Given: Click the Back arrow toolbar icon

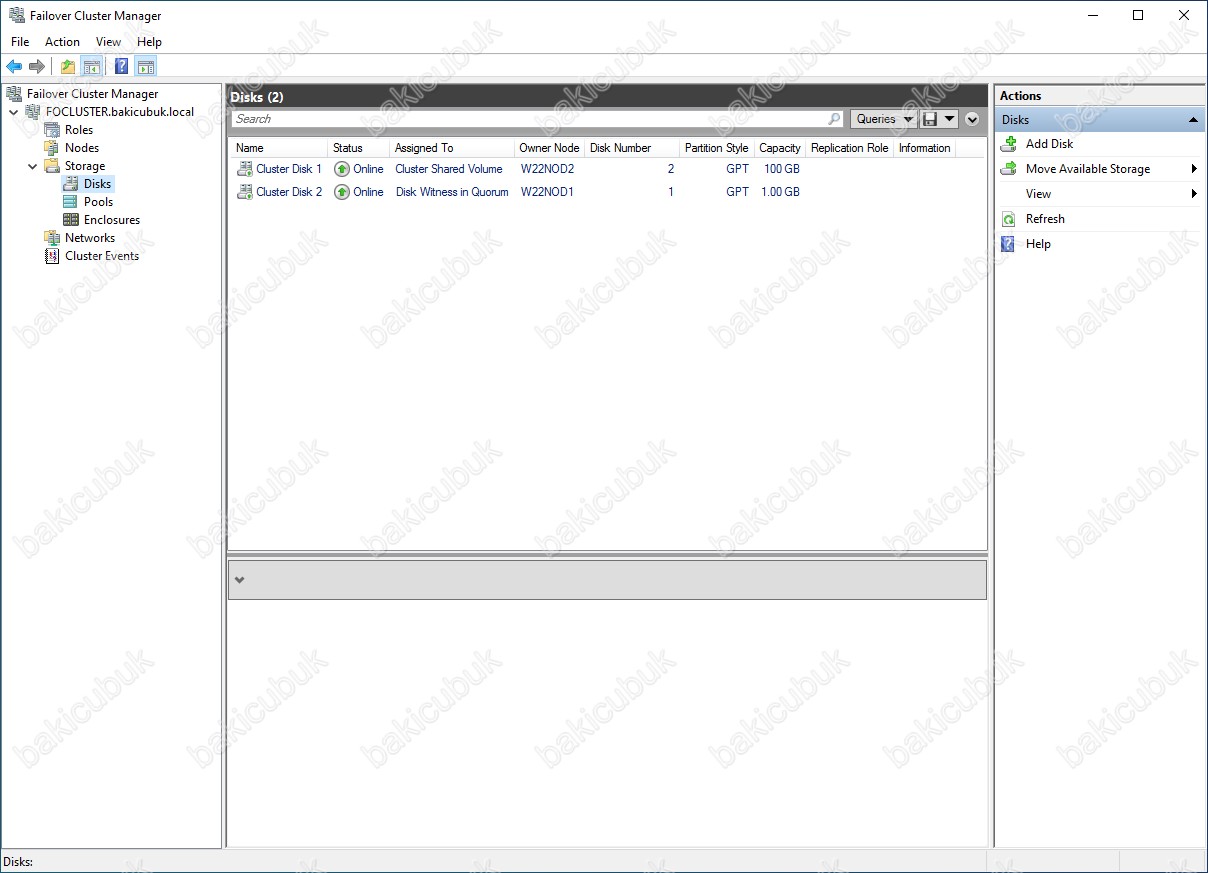Looking at the screenshot, I should pos(14,67).
